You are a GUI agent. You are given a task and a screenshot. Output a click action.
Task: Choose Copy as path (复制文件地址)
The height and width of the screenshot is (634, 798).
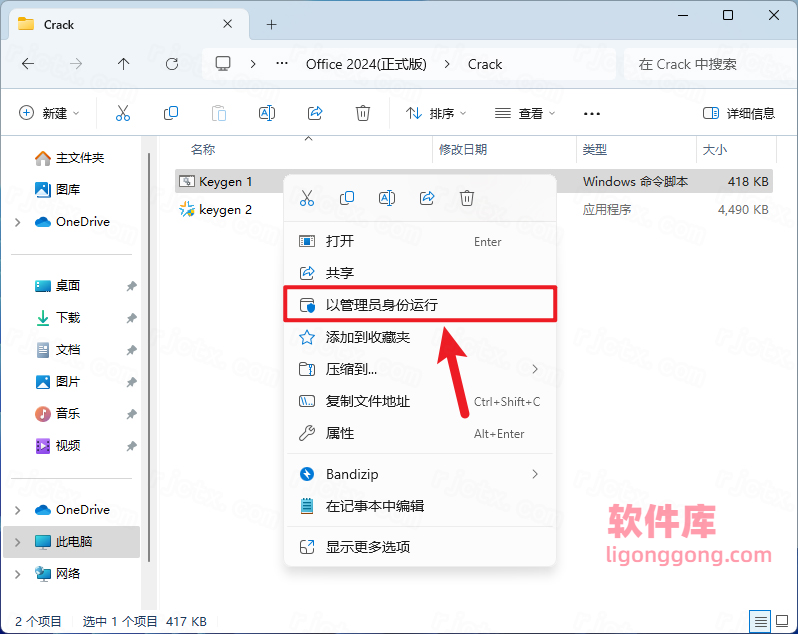pyautogui.click(x=420, y=401)
